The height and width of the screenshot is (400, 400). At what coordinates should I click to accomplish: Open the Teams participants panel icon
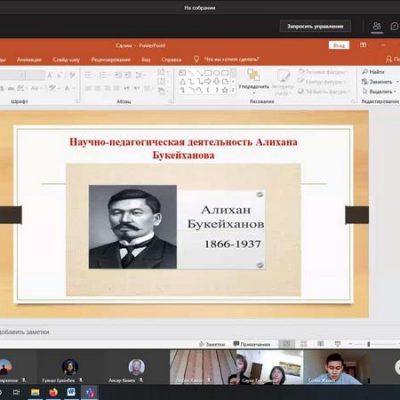[x=377, y=26]
